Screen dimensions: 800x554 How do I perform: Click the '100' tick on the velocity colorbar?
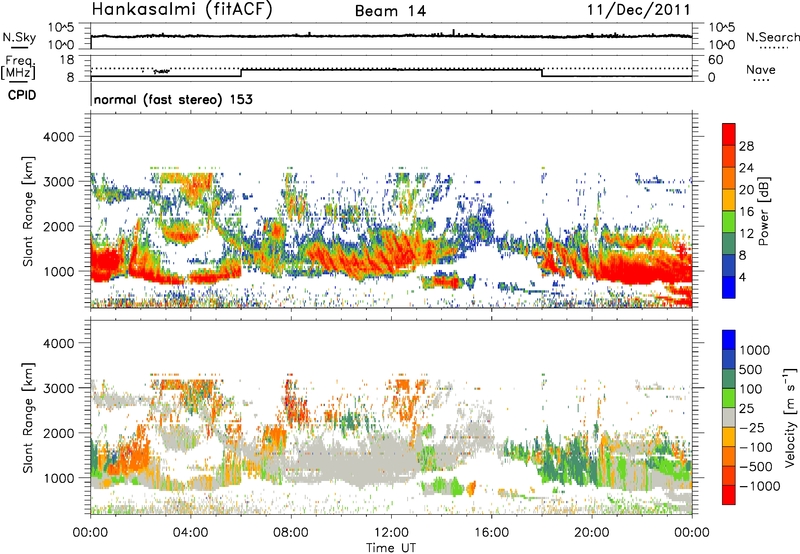(751, 389)
